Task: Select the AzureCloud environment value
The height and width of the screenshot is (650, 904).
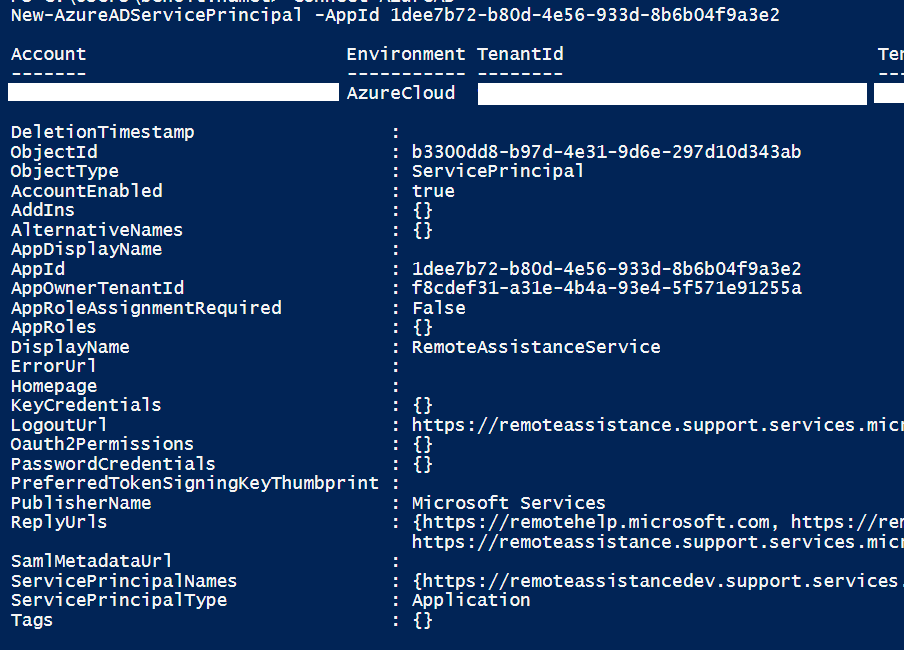Action: 401,93
